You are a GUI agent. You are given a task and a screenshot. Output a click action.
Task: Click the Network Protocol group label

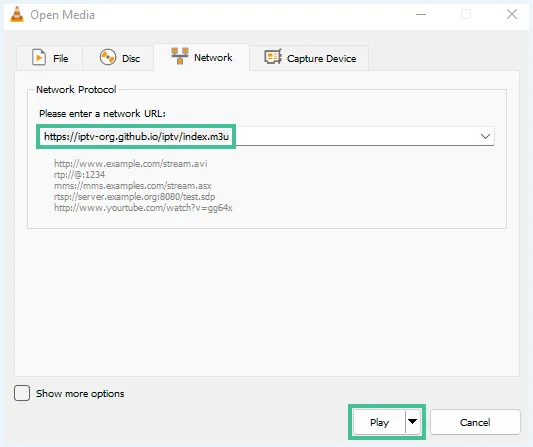[x=76, y=89]
